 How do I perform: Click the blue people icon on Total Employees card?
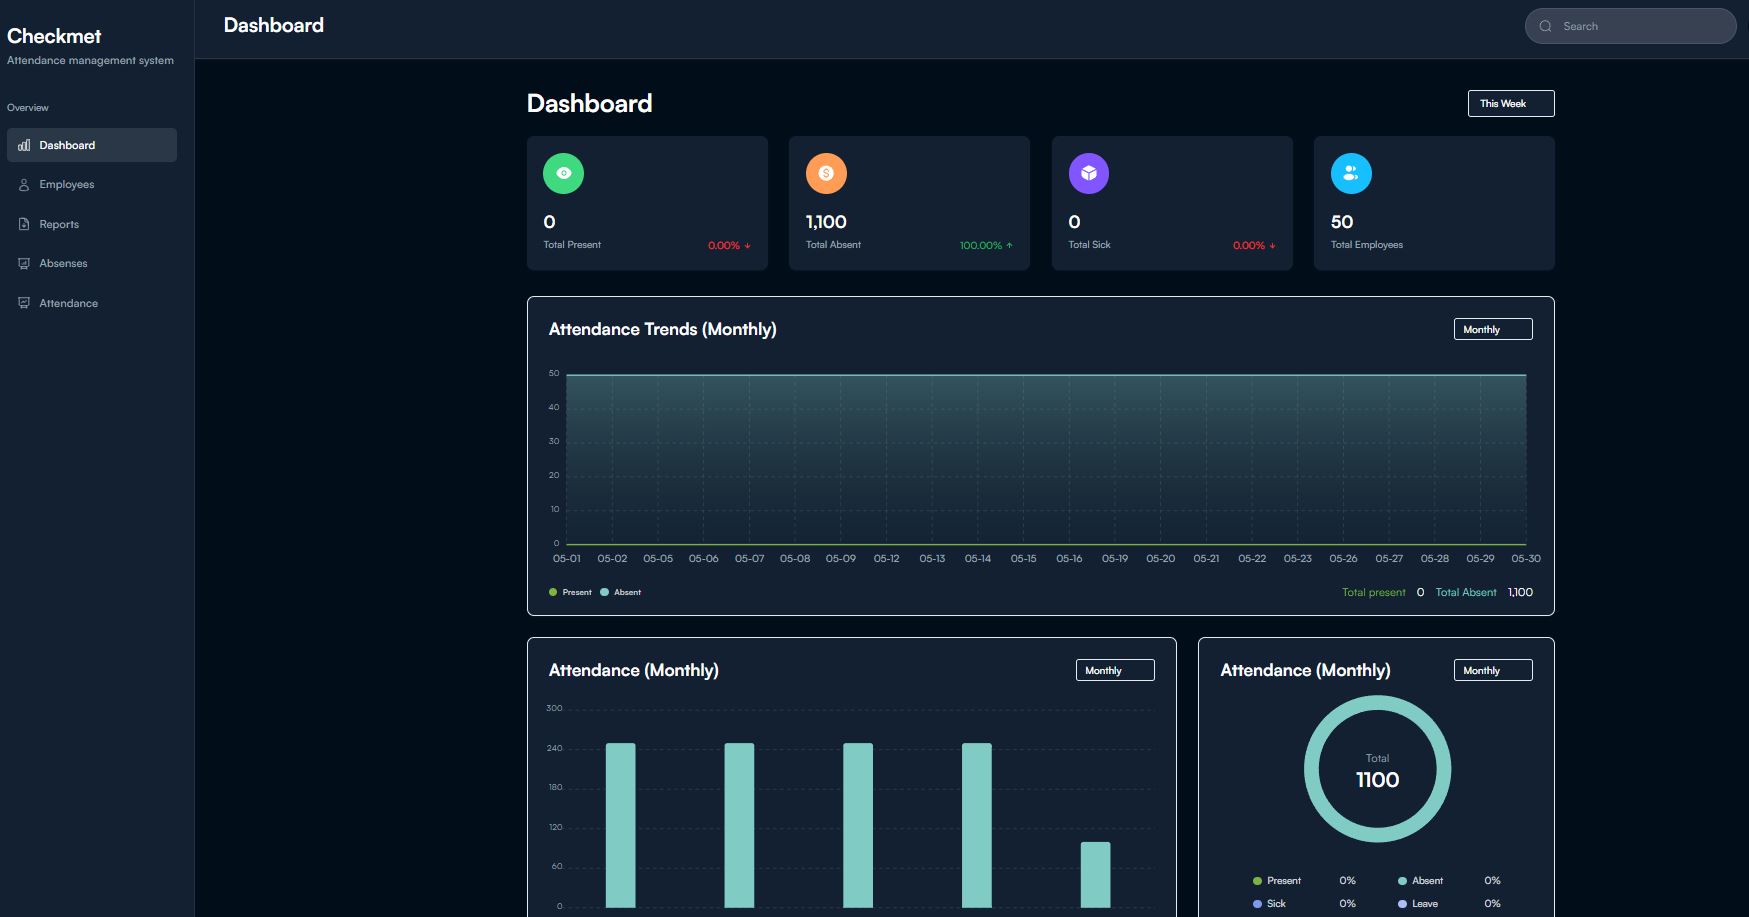(1351, 172)
